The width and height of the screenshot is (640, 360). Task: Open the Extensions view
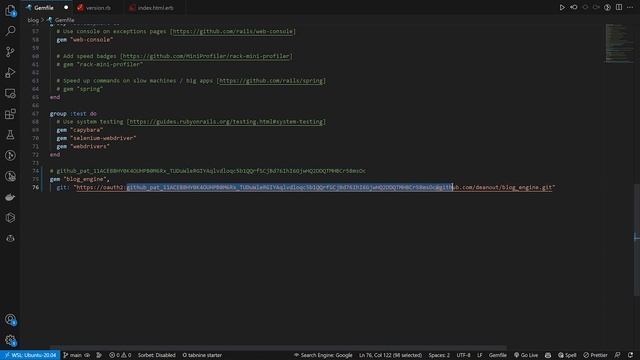coord(10,114)
